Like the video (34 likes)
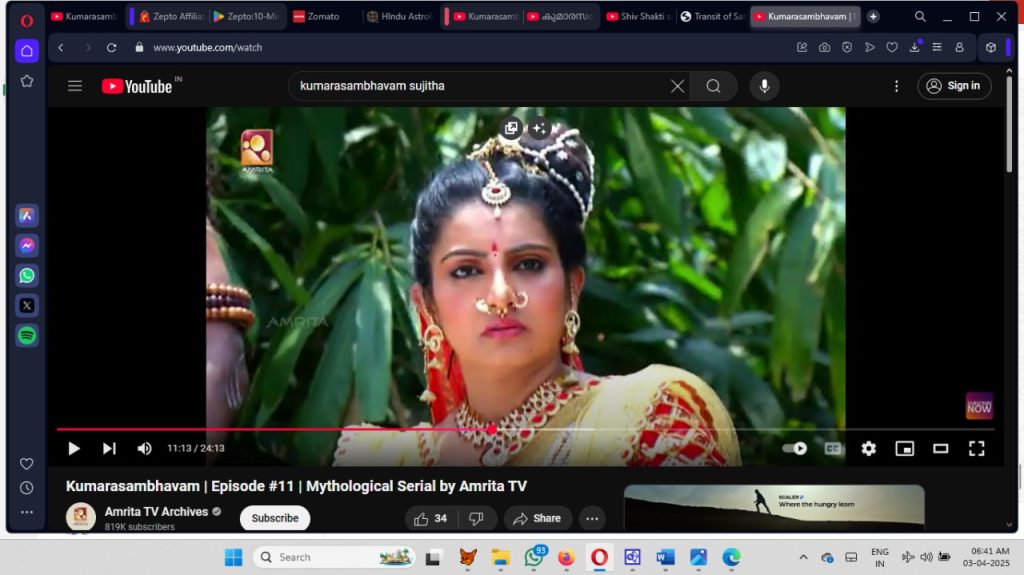Screen dimensions: 1024x575 430,518
